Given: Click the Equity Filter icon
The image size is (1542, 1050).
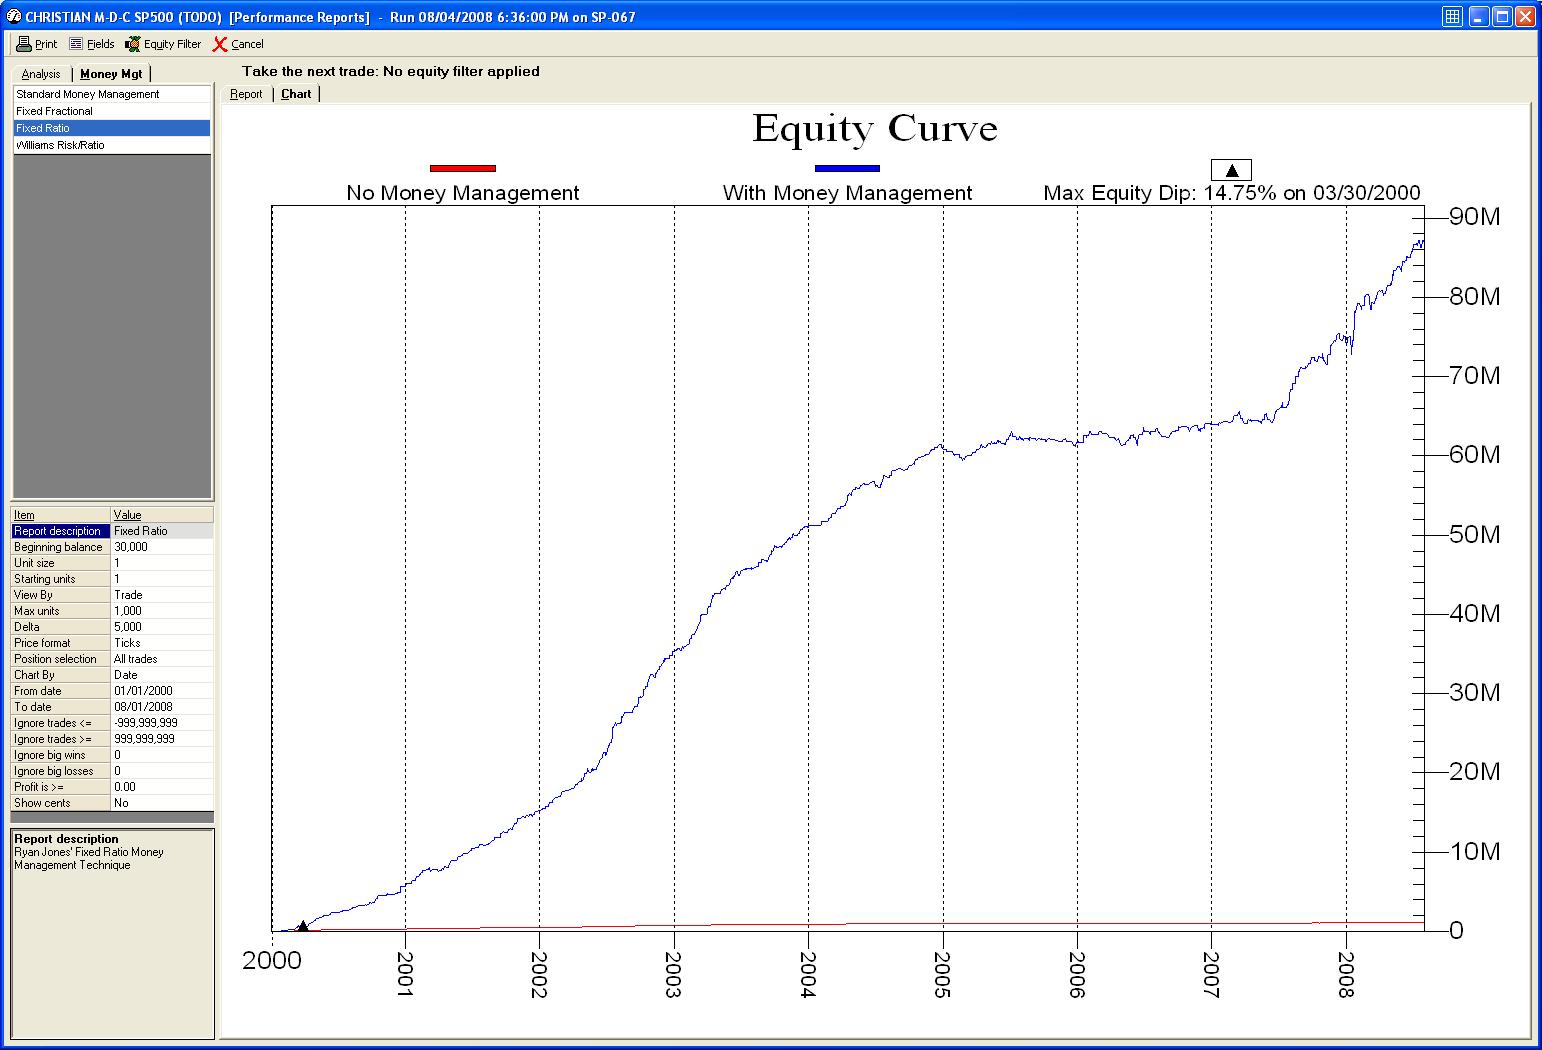Looking at the screenshot, I should point(132,44).
